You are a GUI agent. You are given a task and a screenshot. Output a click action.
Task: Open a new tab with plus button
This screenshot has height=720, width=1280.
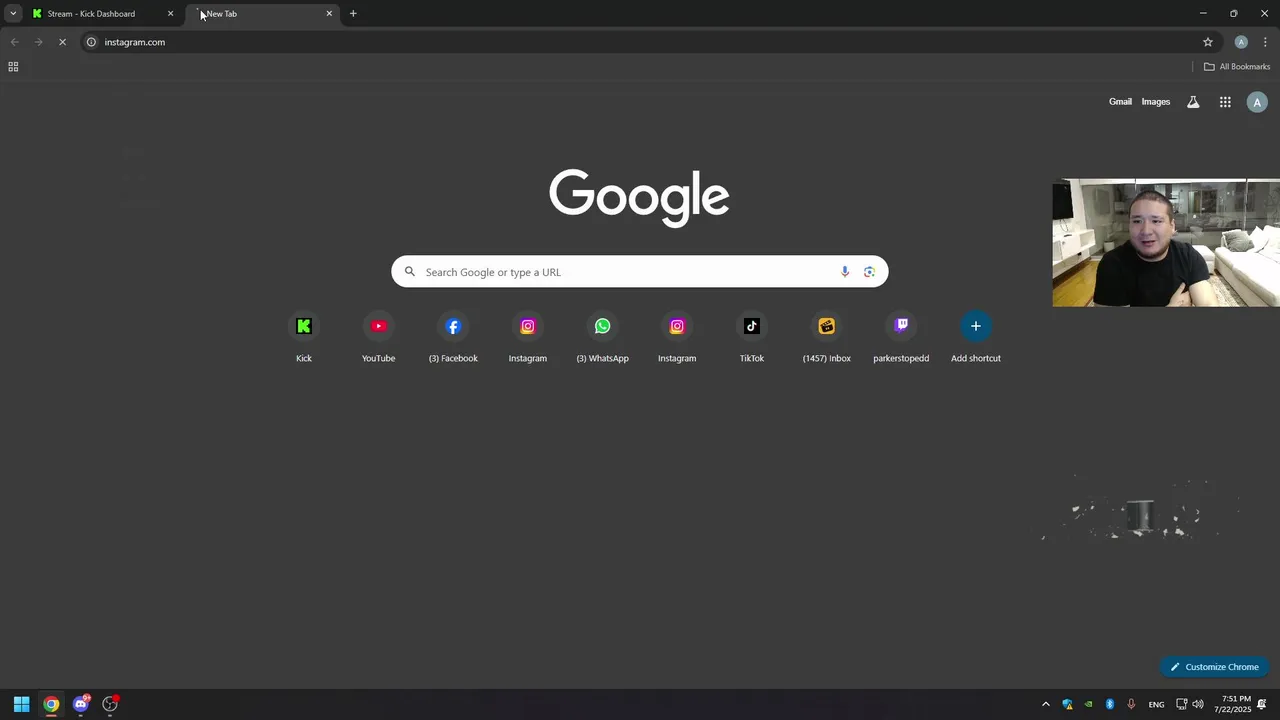tap(353, 14)
